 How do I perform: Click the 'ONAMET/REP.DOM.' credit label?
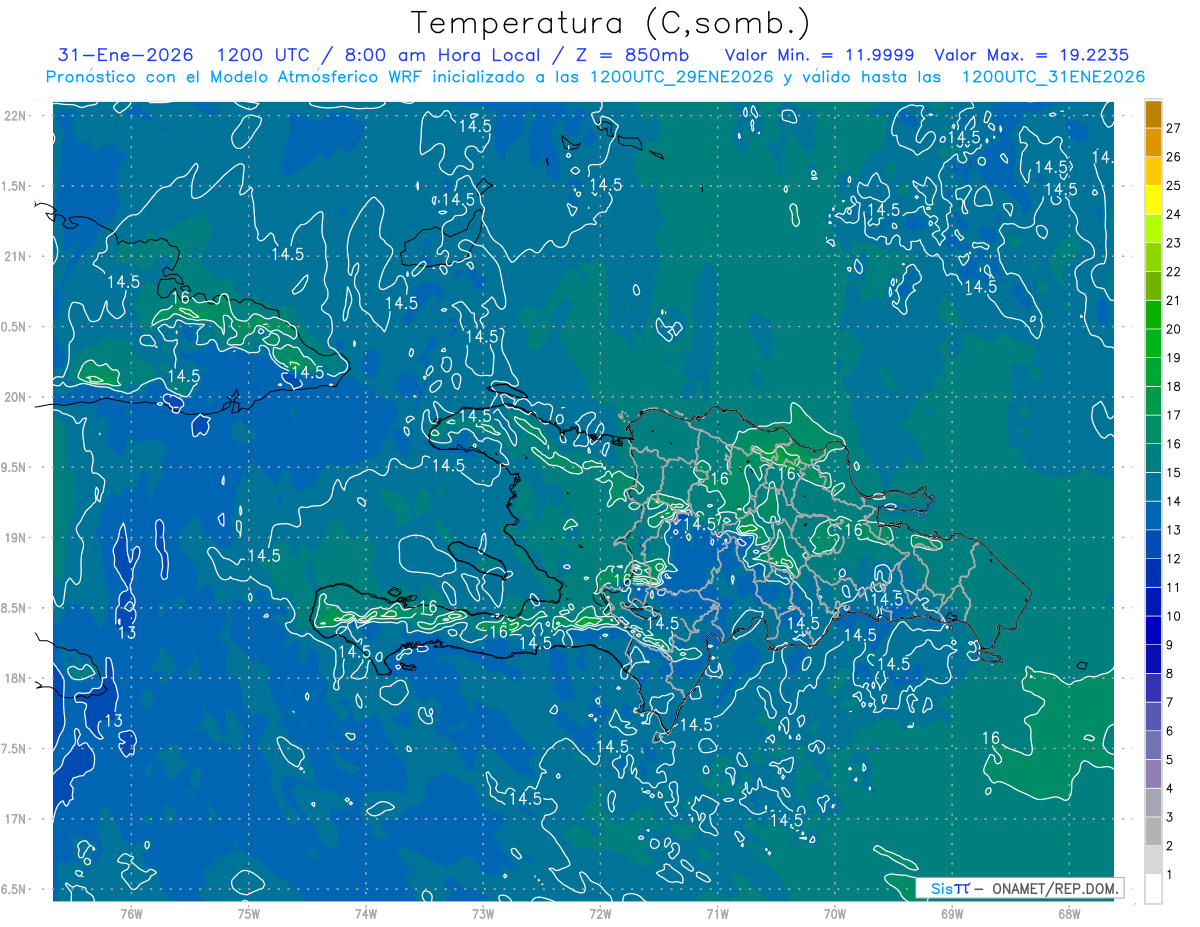pyautogui.click(x=1054, y=888)
